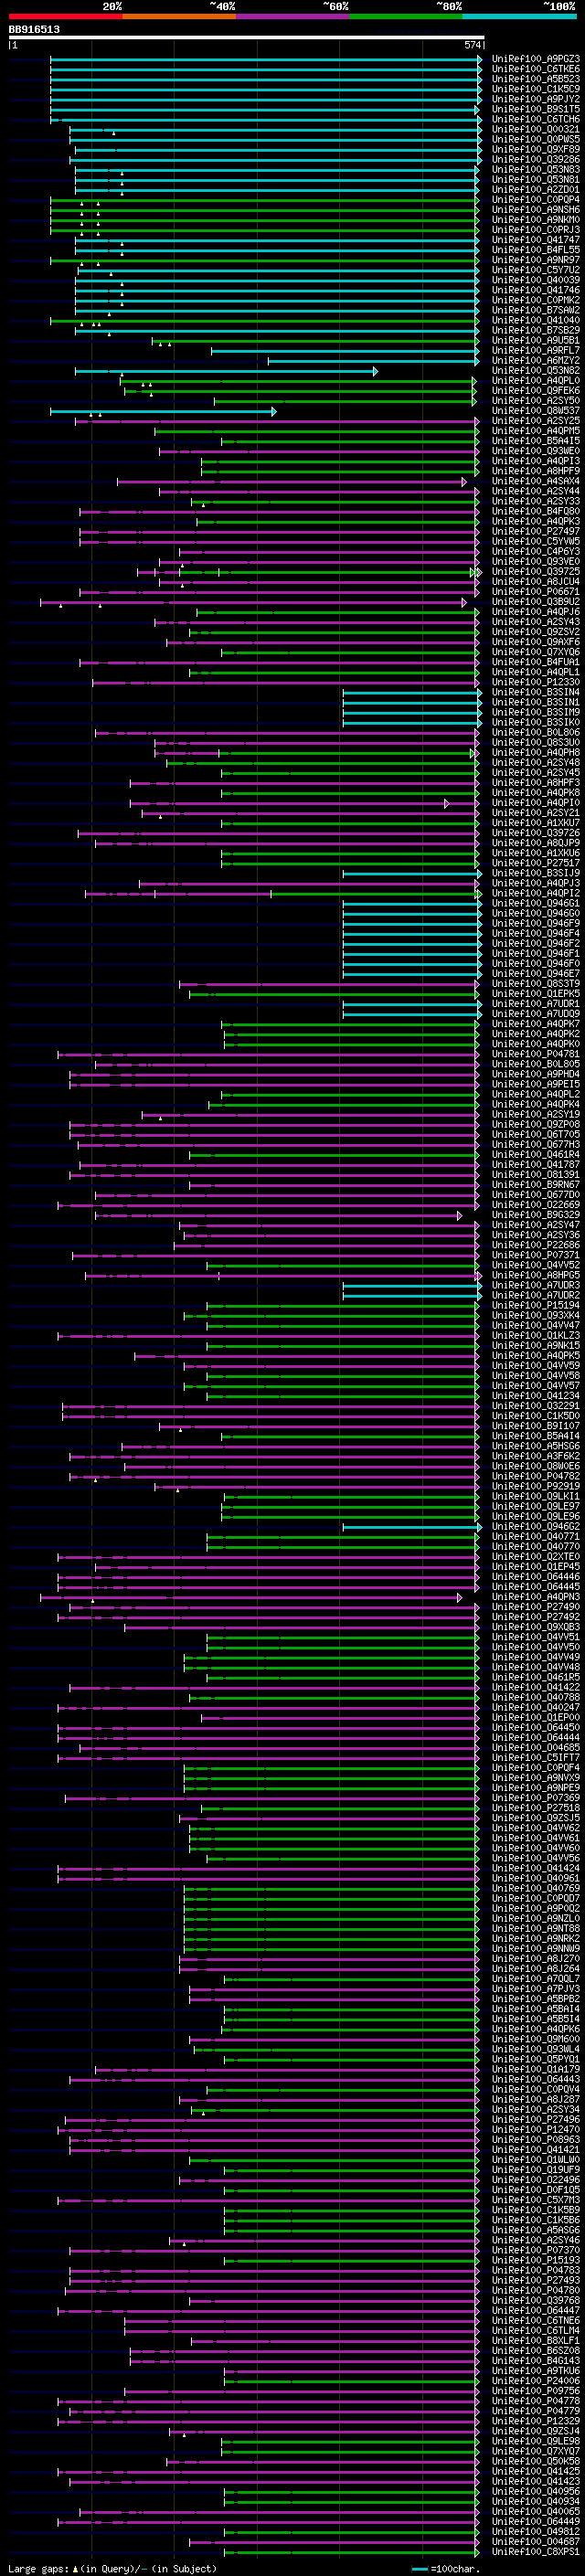The height and width of the screenshot is (2576, 585).
Task: Select the UniRef100_Q40039 label
Action: point(535,280)
